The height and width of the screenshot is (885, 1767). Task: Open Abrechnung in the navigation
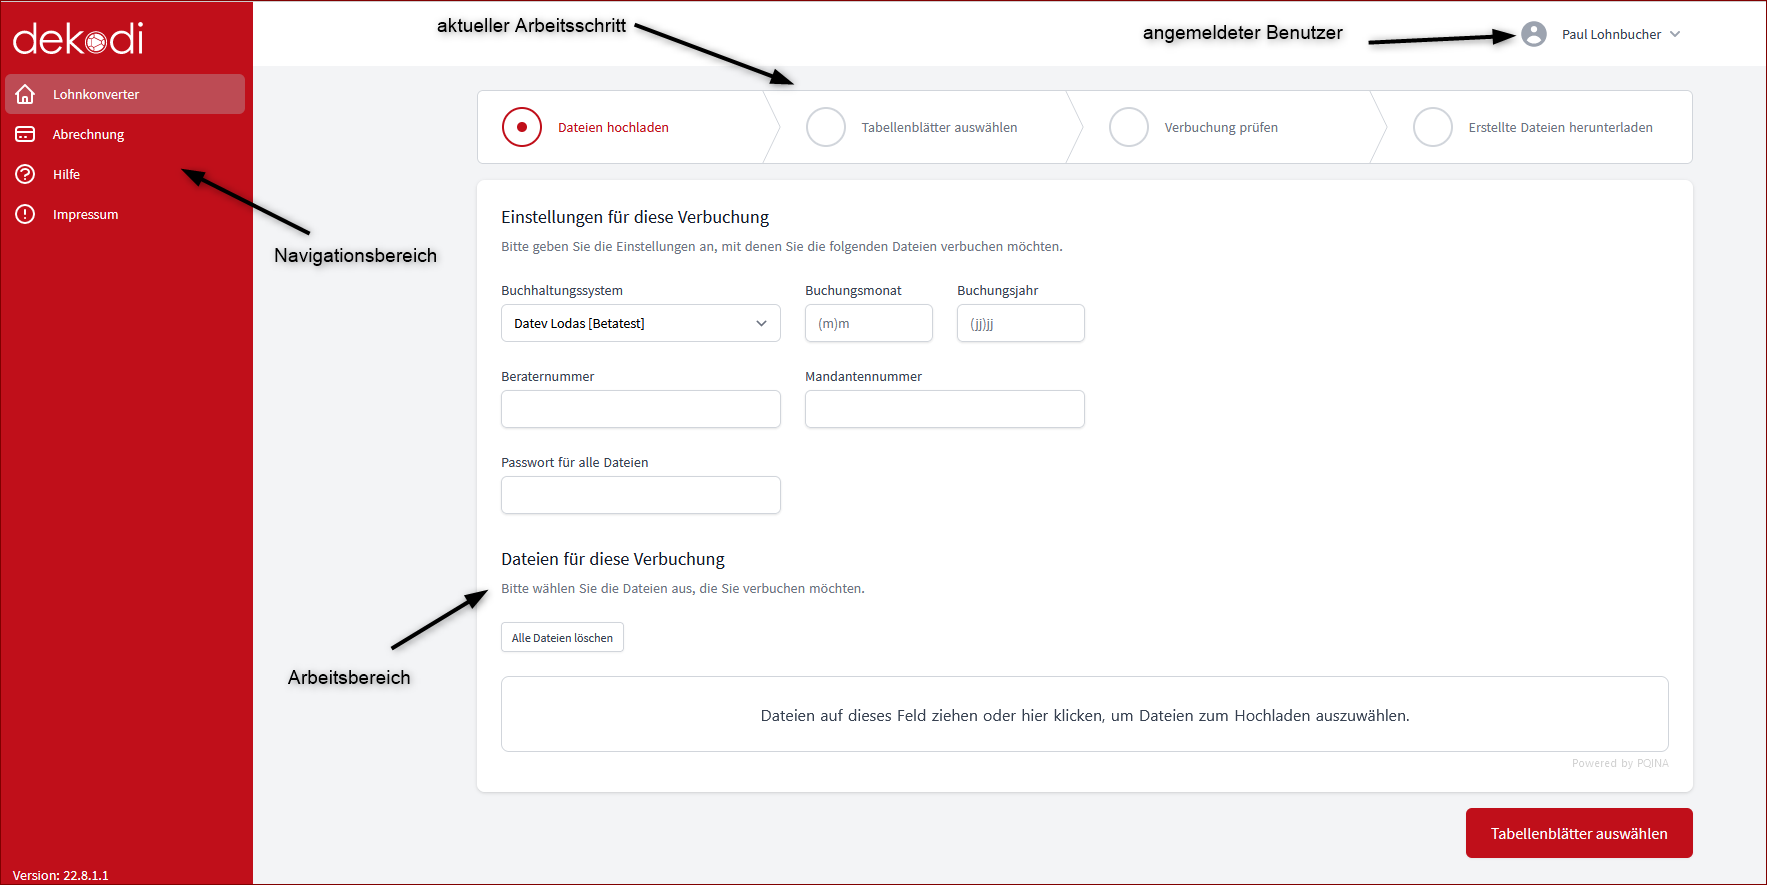point(88,134)
